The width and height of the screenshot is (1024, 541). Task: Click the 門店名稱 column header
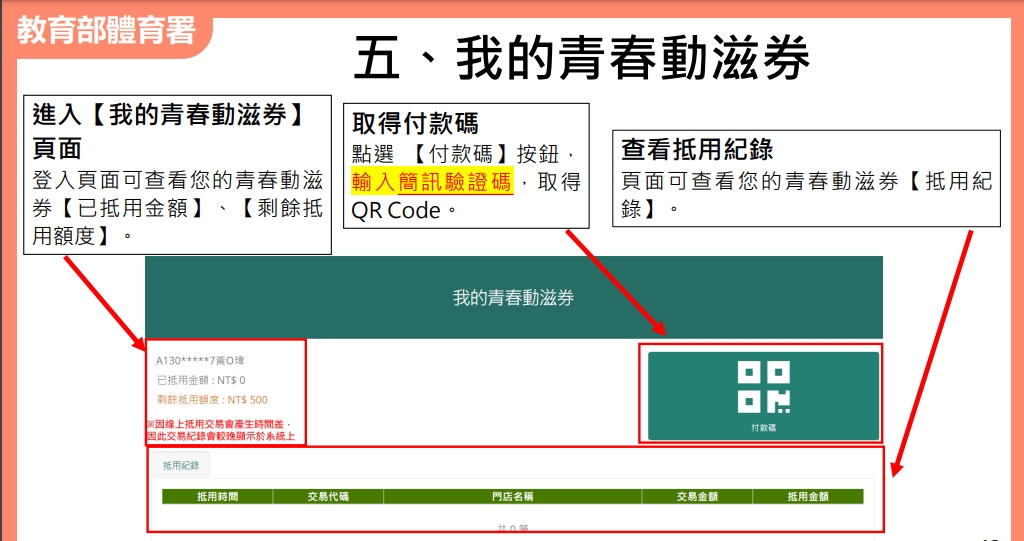coord(513,497)
